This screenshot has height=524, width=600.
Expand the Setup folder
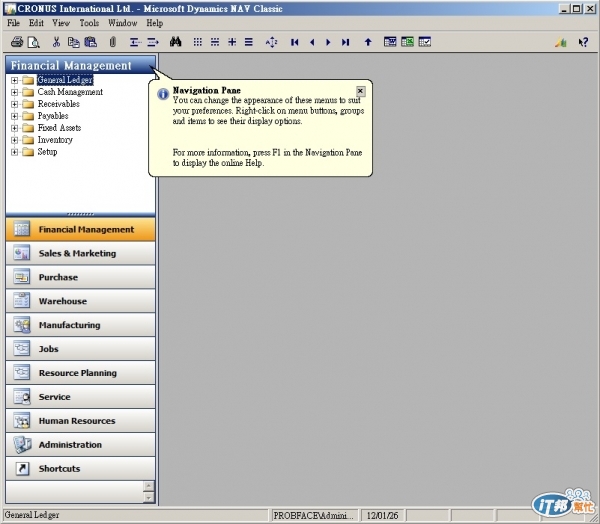tap(15, 152)
